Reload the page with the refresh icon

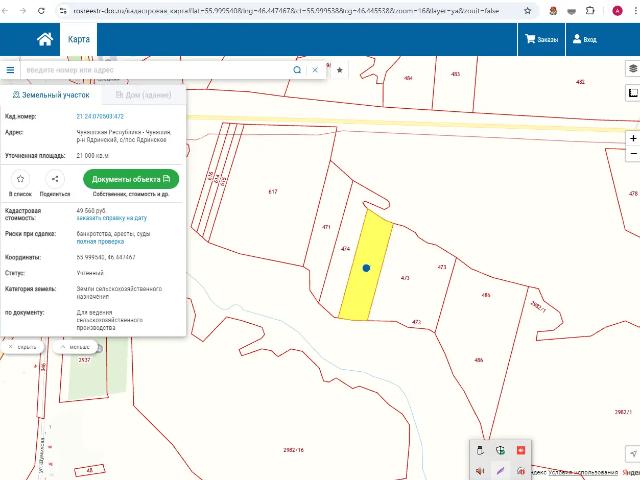41,11
